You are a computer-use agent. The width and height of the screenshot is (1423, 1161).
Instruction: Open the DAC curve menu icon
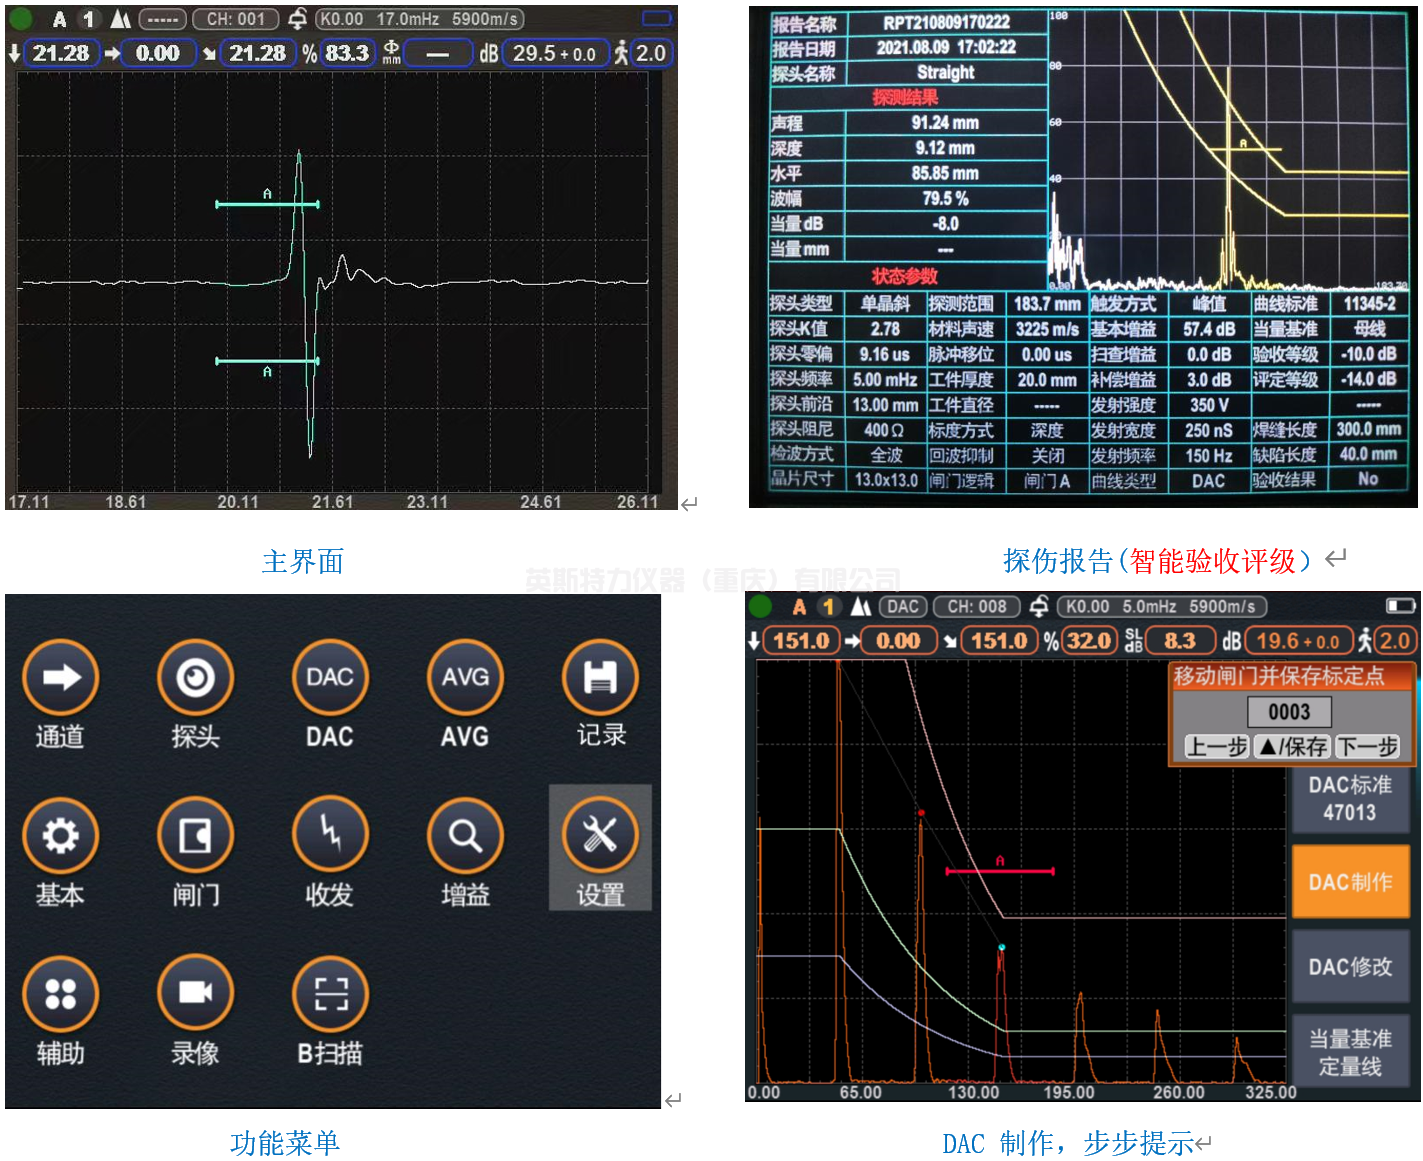(330, 678)
